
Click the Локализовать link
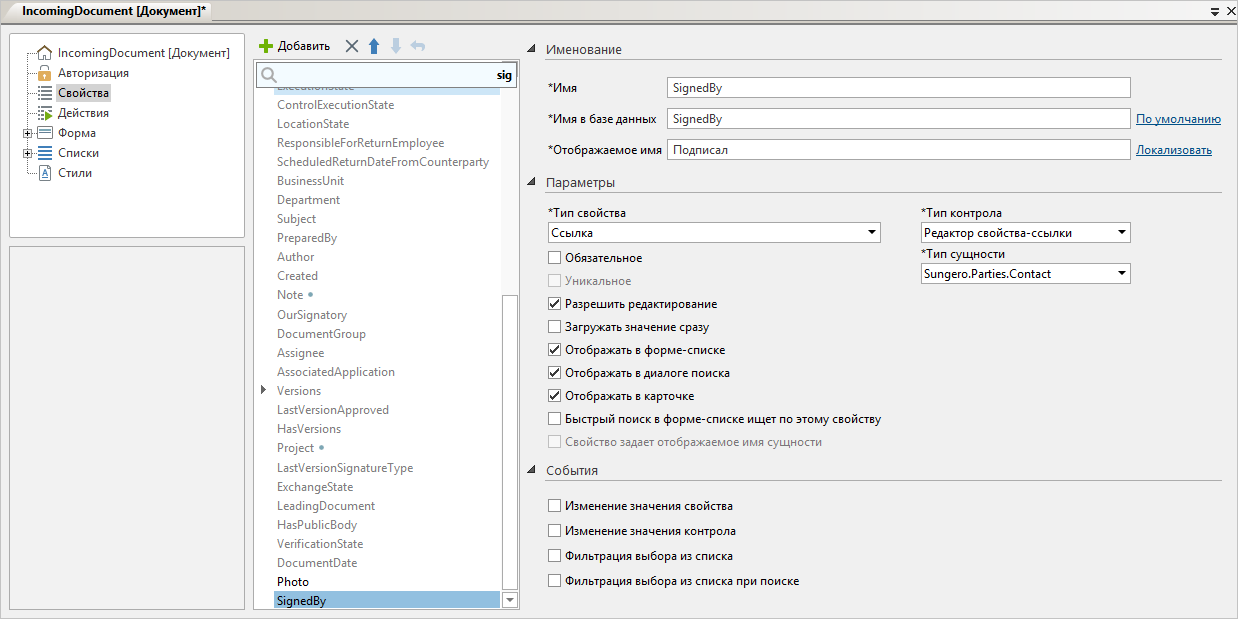1173,150
